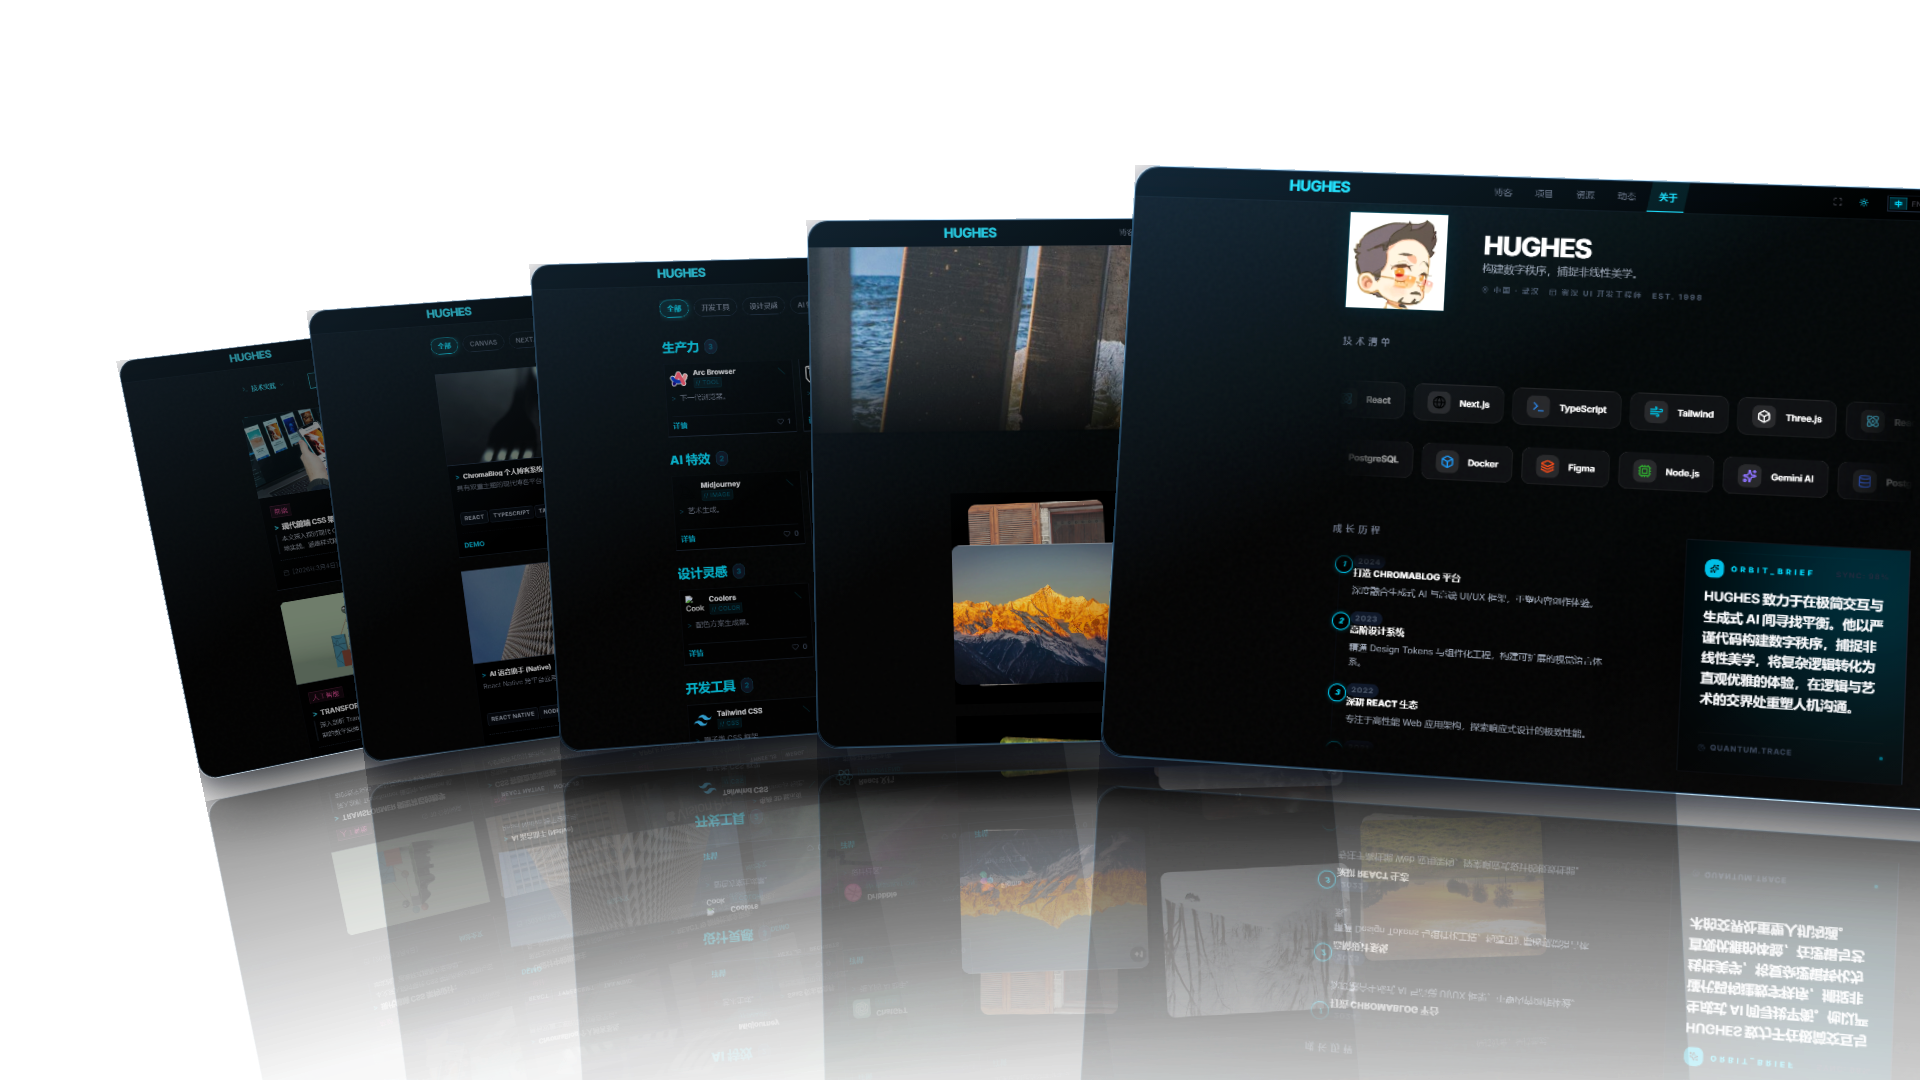Click TYPESCRIPT tag on ChromaBlog project
1920x1080 pixels.
click(x=511, y=514)
